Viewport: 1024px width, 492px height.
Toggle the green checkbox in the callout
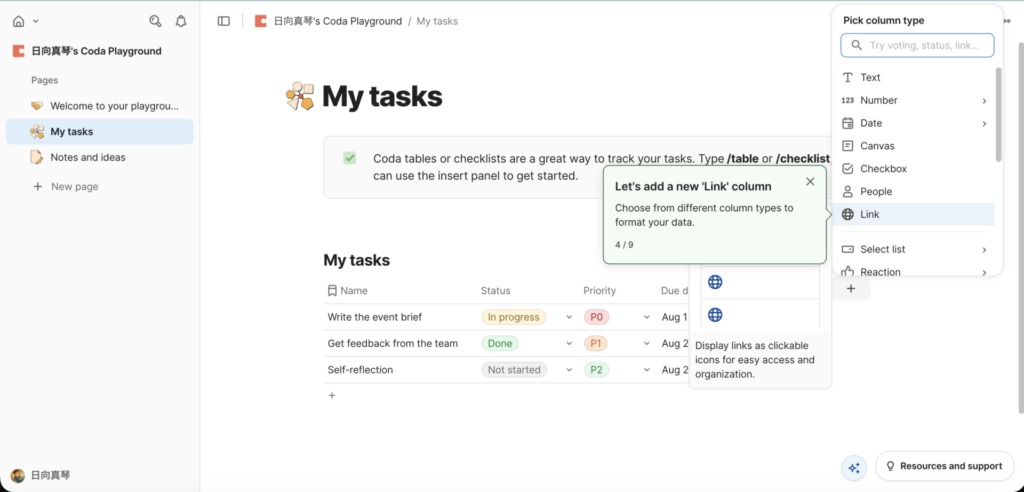point(350,158)
